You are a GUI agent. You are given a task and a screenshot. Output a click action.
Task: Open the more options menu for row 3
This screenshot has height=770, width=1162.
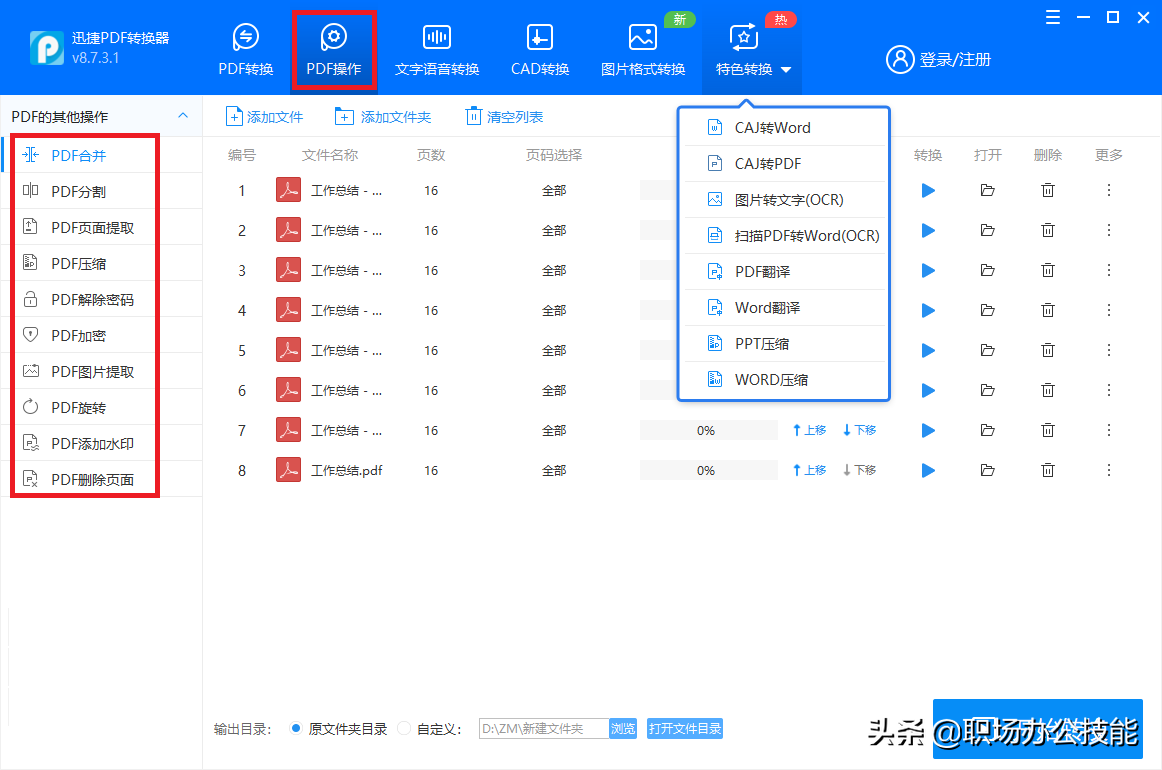click(1108, 270)
